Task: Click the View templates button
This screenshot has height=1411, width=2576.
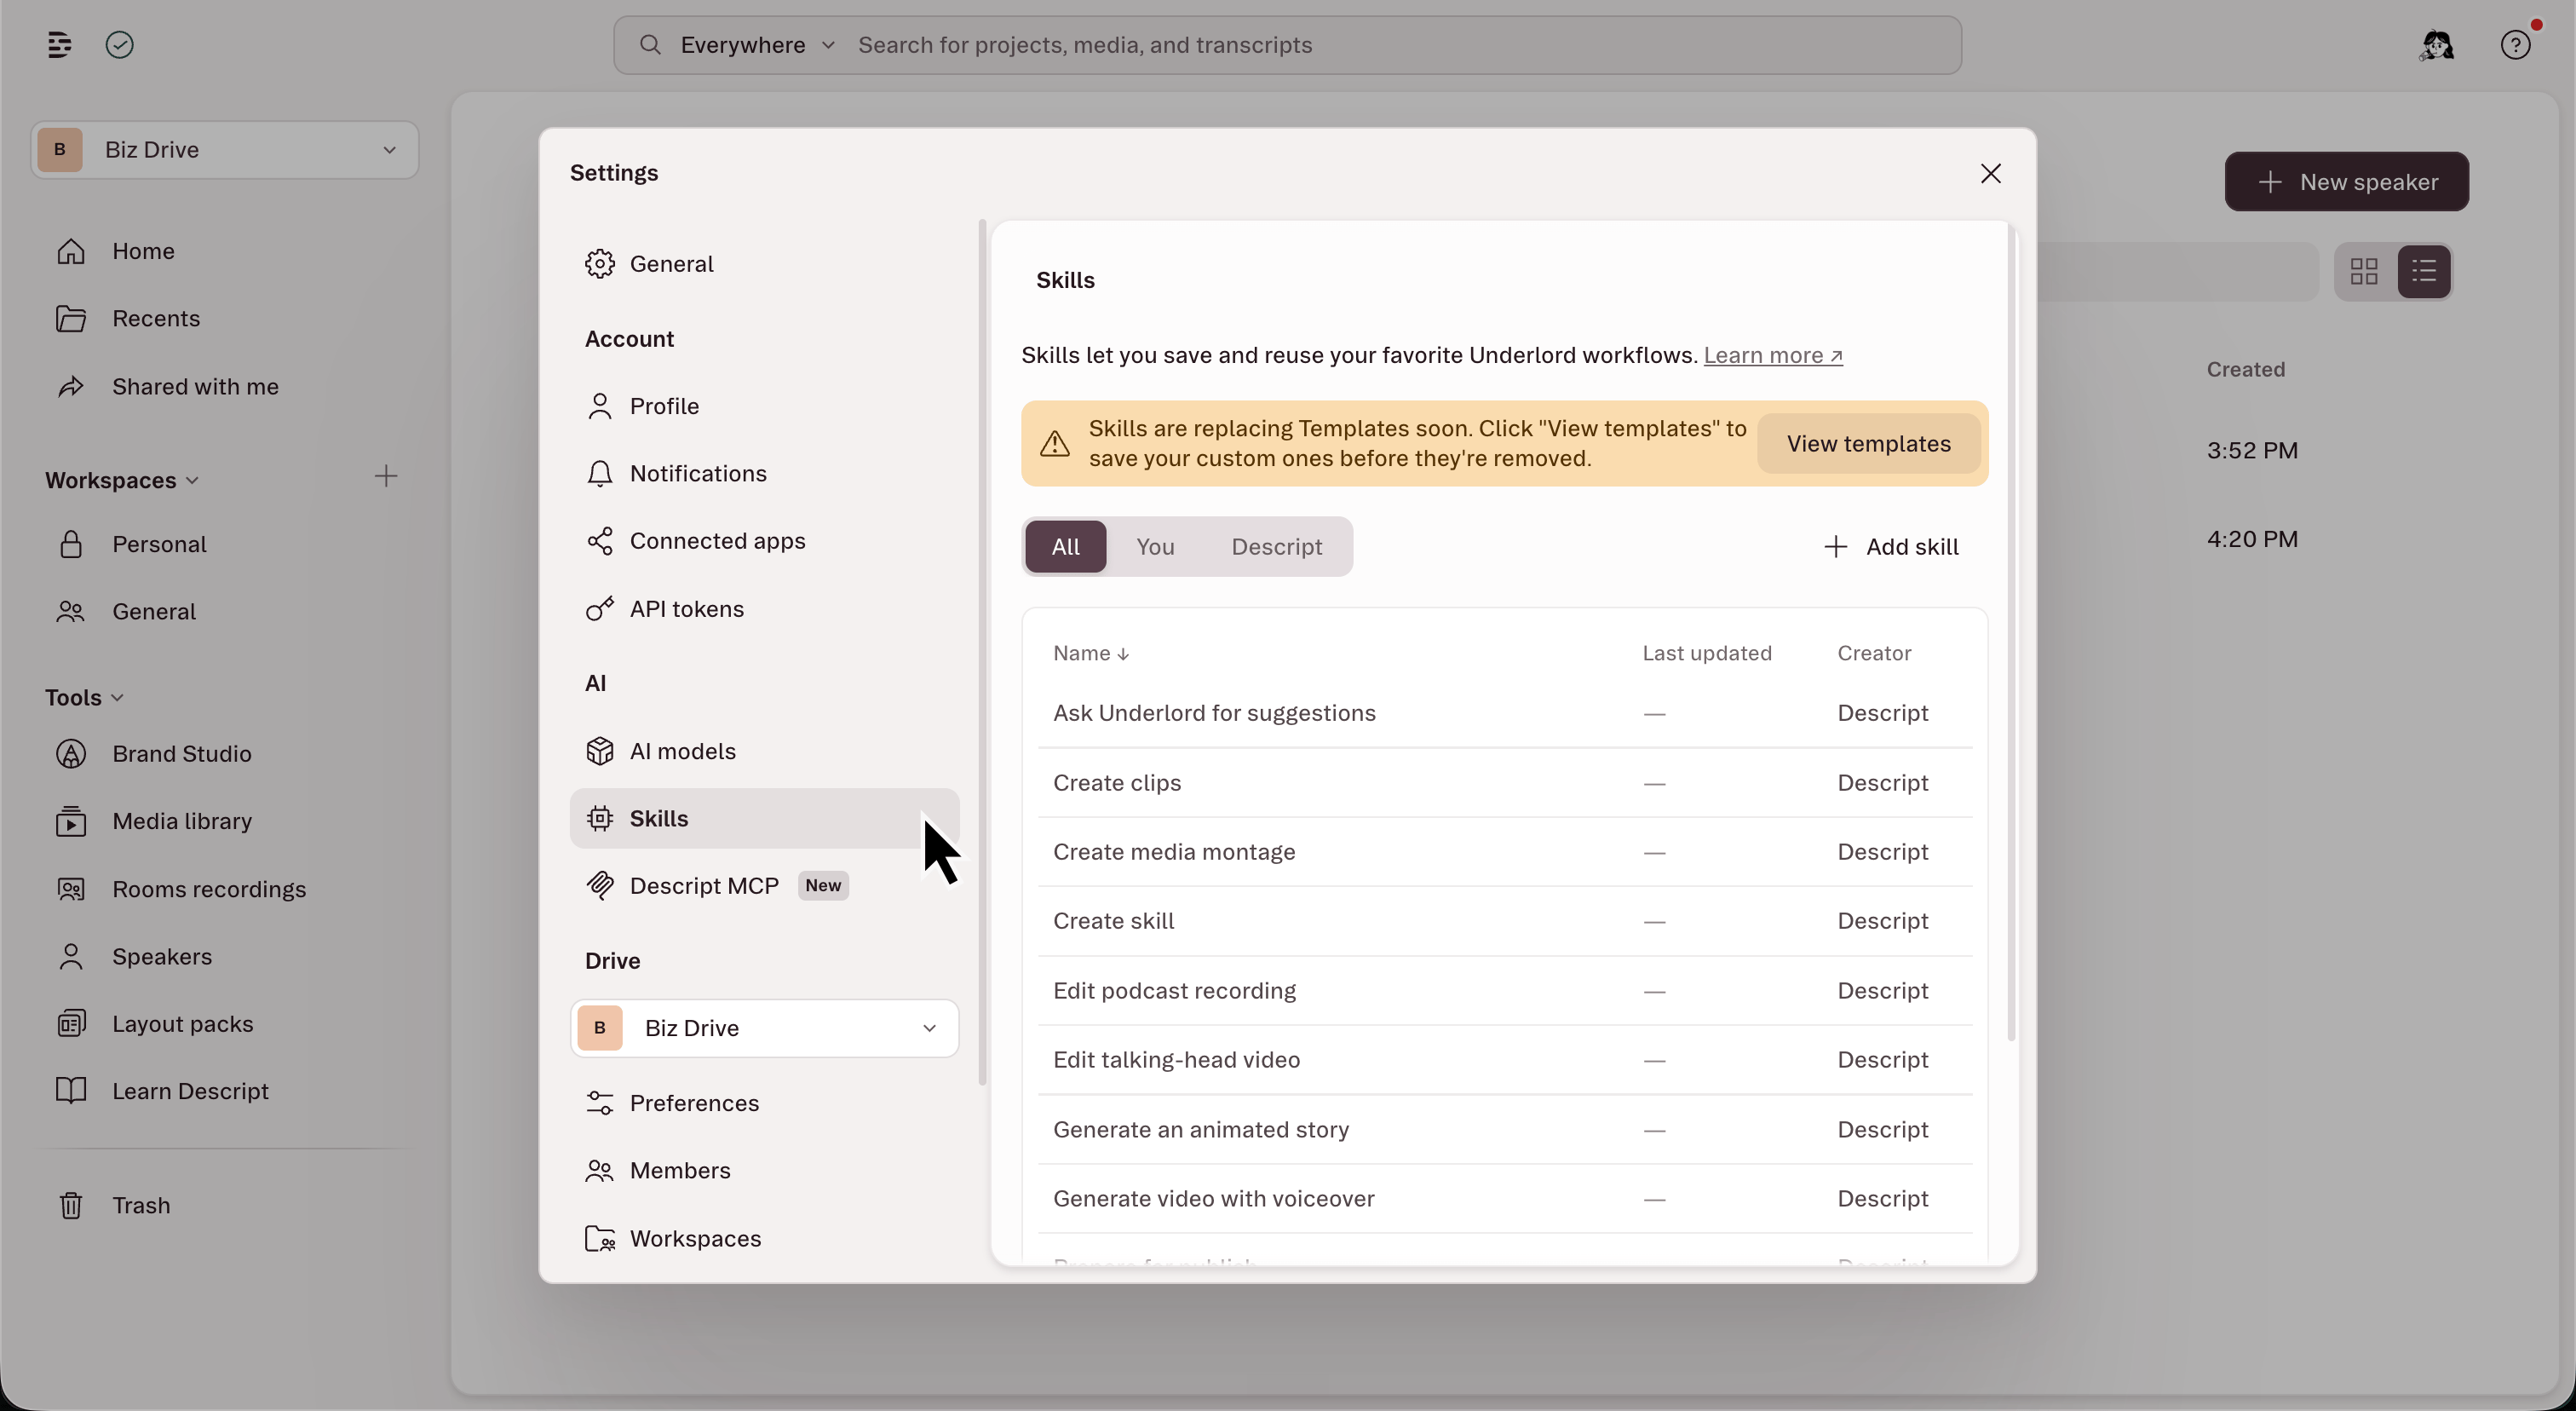Action: tap(1868, 444)
